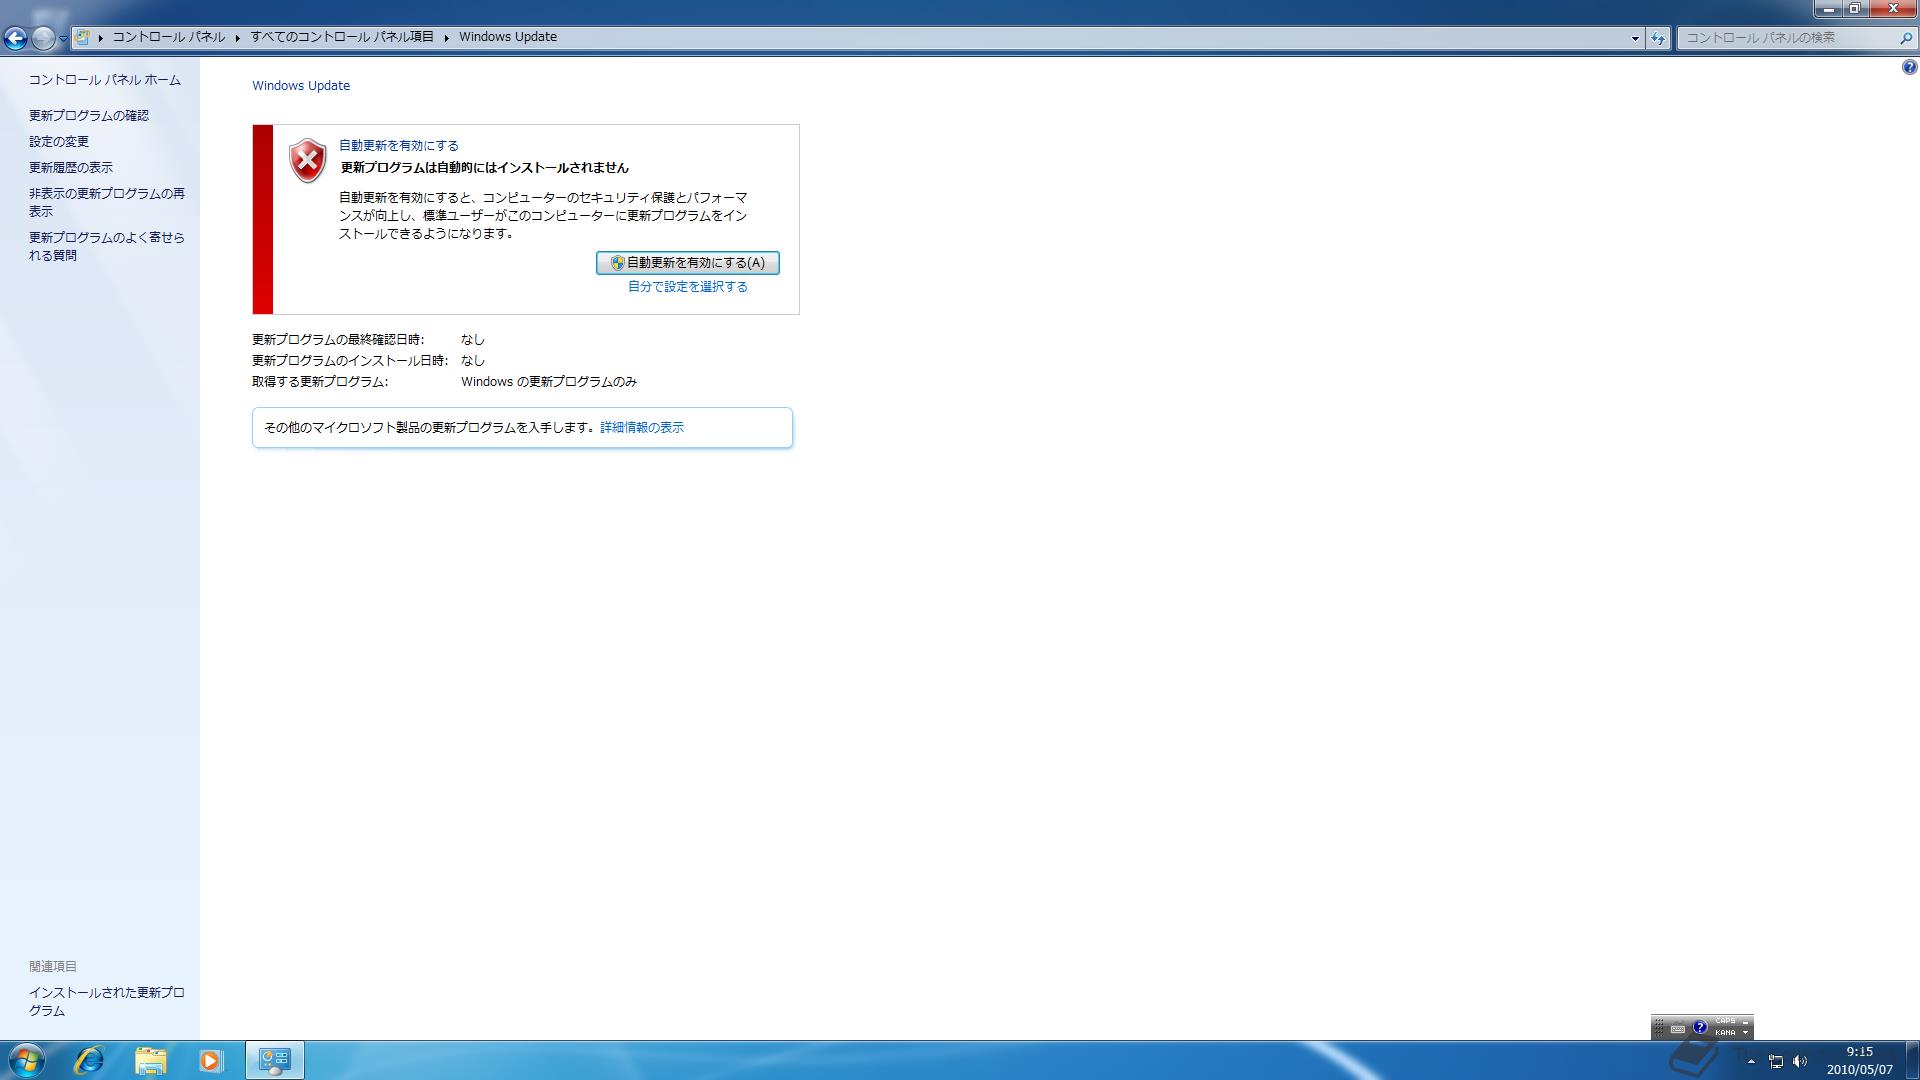Click 更新プログラムの確認 in the sidebar

(x=89, y=116)
